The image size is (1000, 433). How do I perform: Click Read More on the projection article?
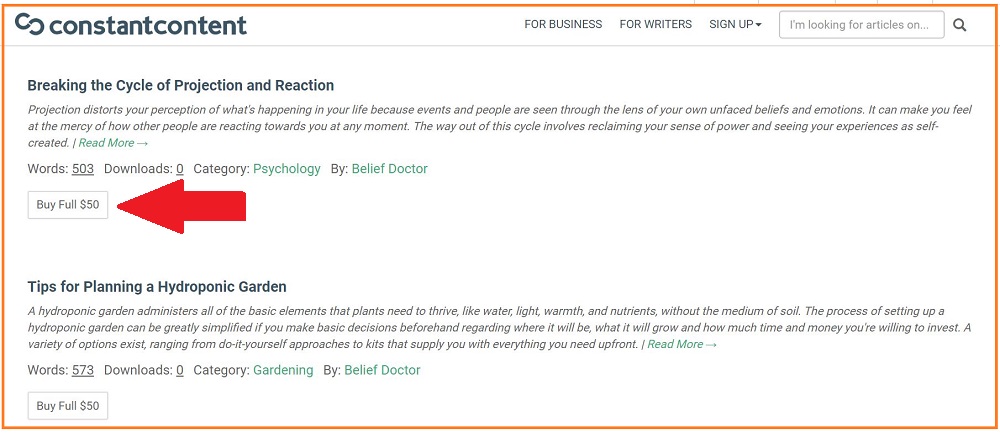tap(114, 143)
